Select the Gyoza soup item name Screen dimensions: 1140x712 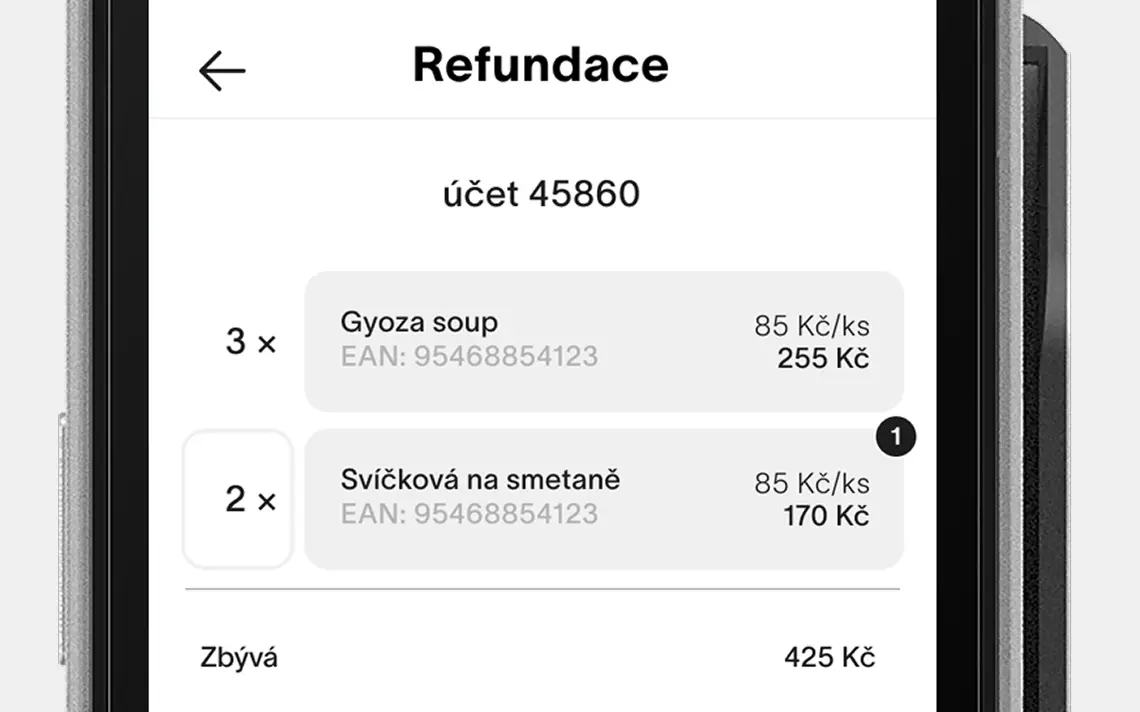pyautogui.click(x=419, y=322)
